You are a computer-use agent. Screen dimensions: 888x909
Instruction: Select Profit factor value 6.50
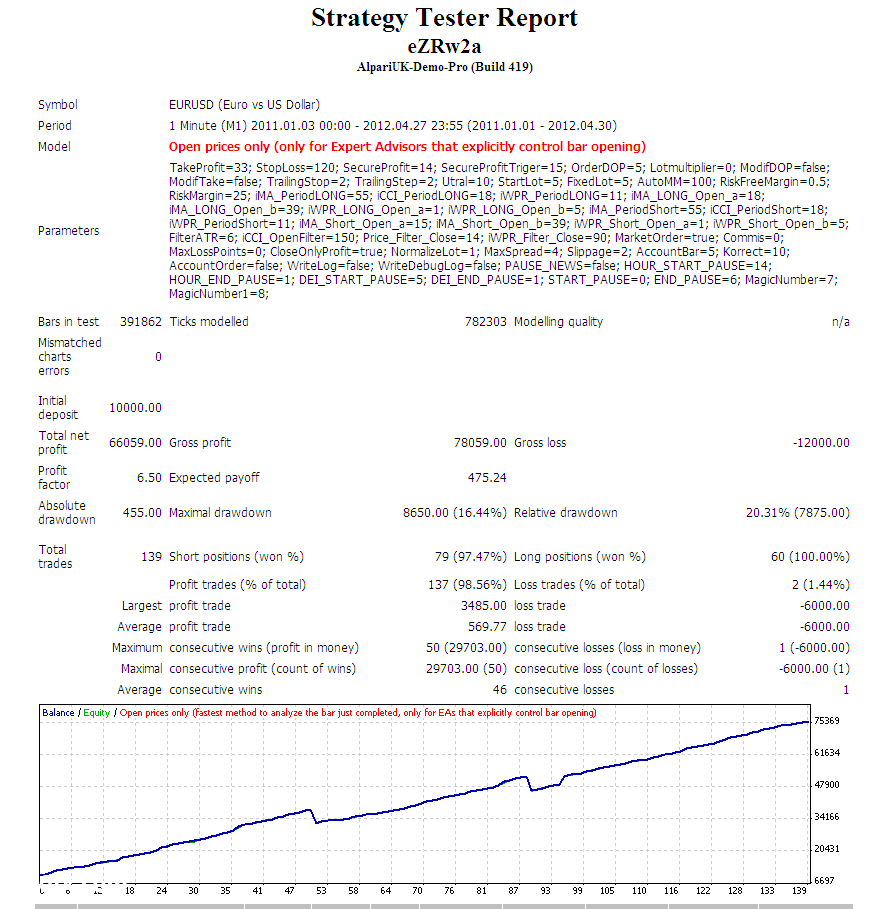click(x=149, y=478)
